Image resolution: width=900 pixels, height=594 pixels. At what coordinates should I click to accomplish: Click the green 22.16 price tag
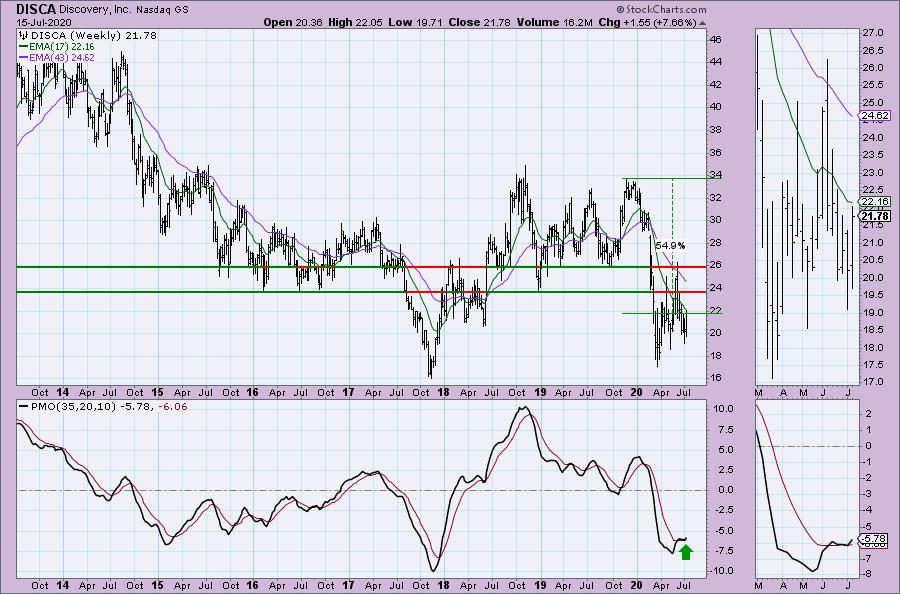[x=875, y=201]
